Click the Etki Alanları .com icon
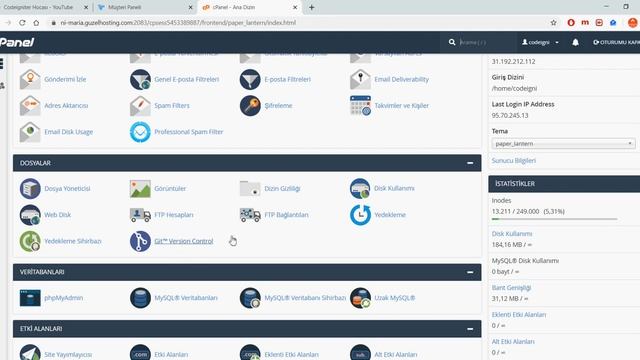This screenshot has width=640, height=360. (140, 353)
